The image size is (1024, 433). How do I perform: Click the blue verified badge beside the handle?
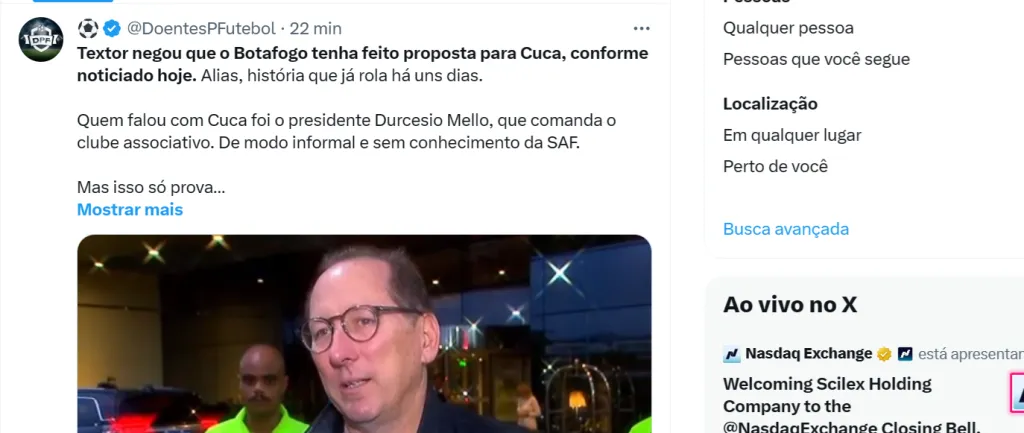point(112,28)
